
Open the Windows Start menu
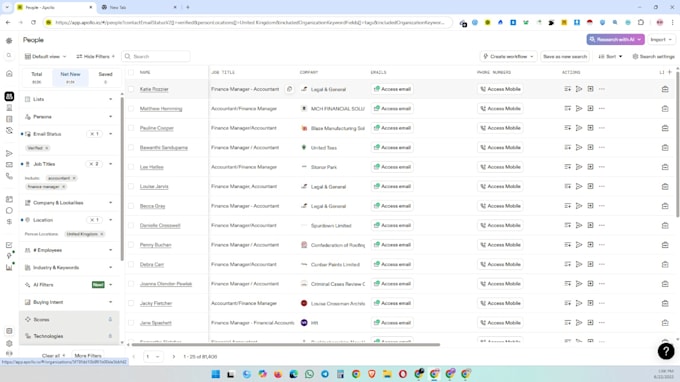click(216, 374)
